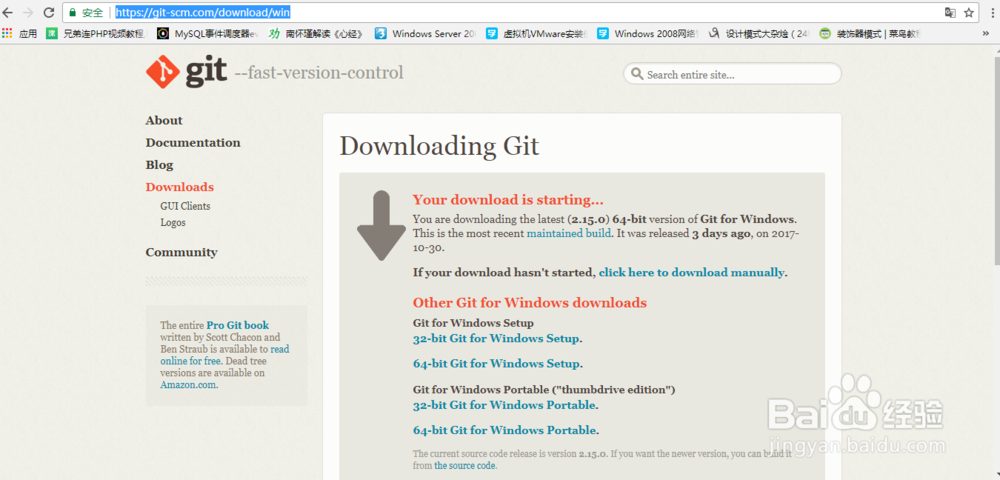Open the translate page icon in the address bar

[950, 12]
